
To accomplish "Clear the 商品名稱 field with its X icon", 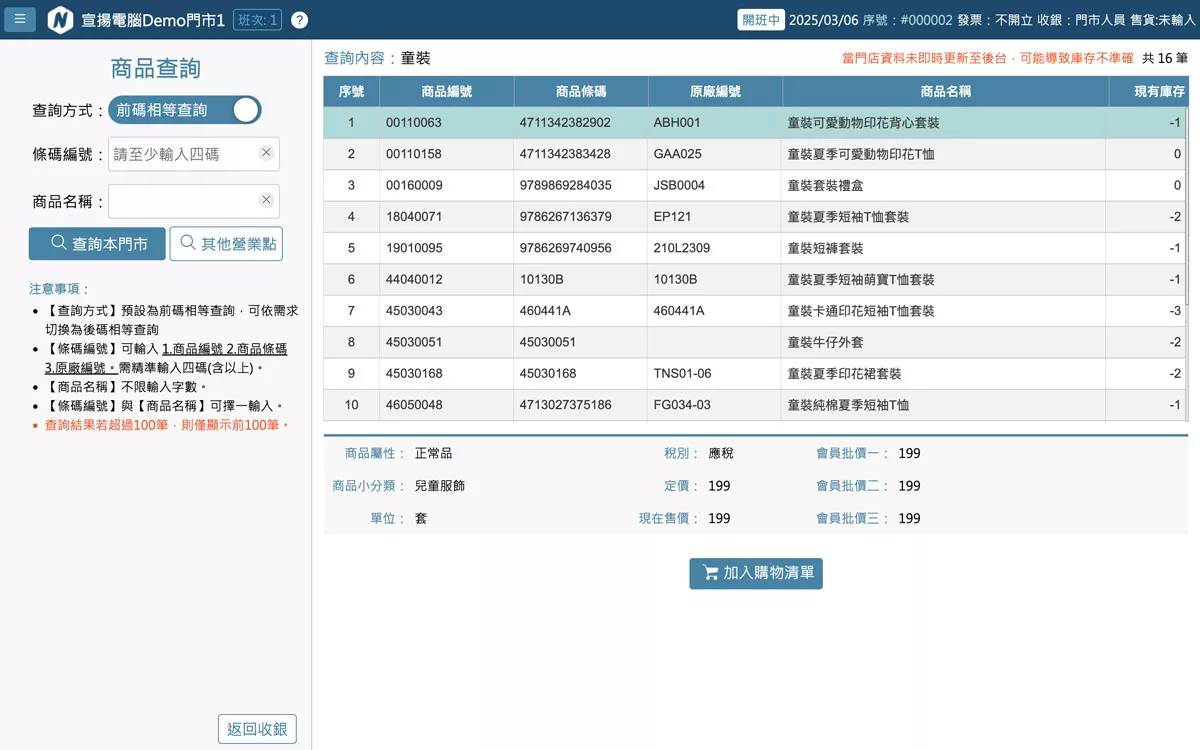I will tap(266, 200).
